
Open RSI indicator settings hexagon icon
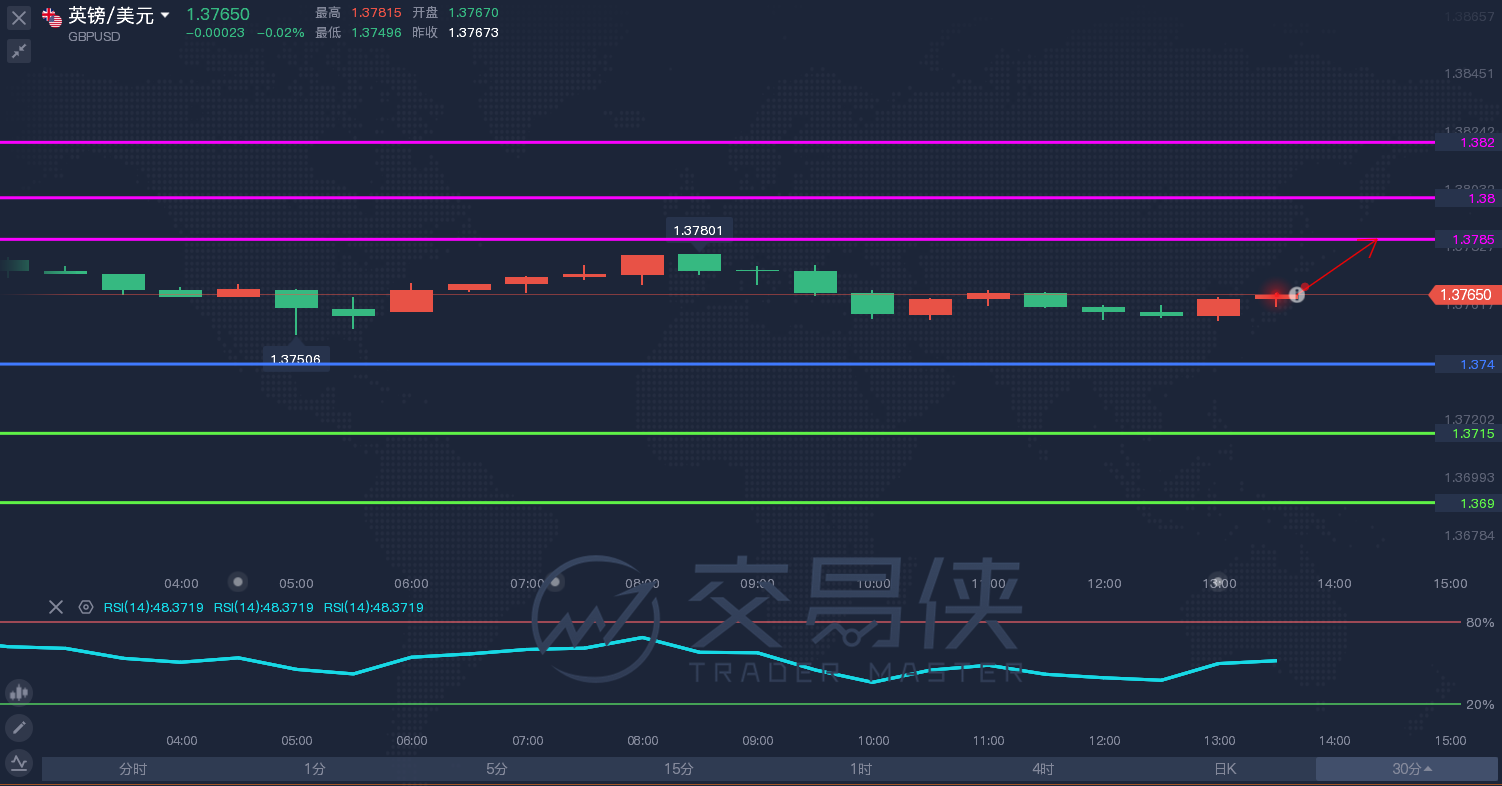pyautogui.click(x=86, y=607)
